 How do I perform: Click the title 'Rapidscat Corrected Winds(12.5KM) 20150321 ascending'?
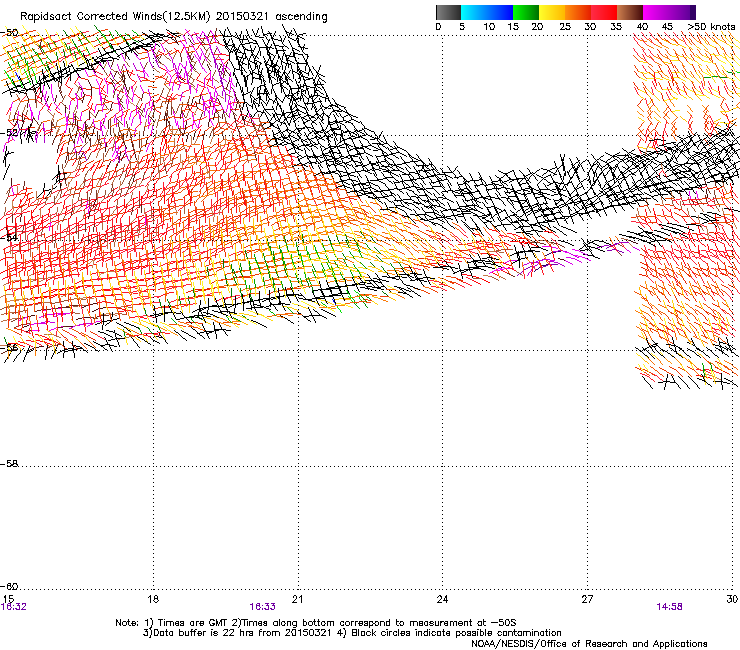[174, 17]
